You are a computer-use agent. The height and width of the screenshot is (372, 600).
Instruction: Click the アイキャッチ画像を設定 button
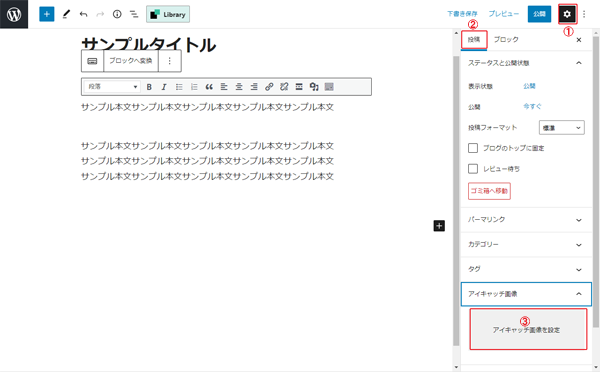point(528,329)
